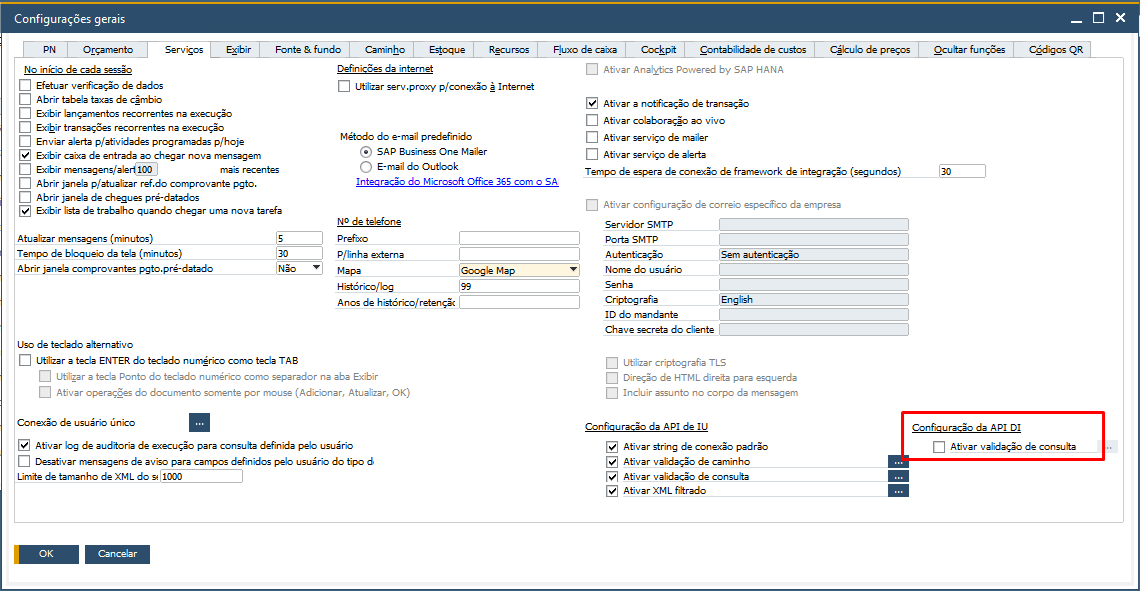1140x591 pixels.
Task: Enable Ativar colaboração ao vivo
Action: tap(592, 121)
